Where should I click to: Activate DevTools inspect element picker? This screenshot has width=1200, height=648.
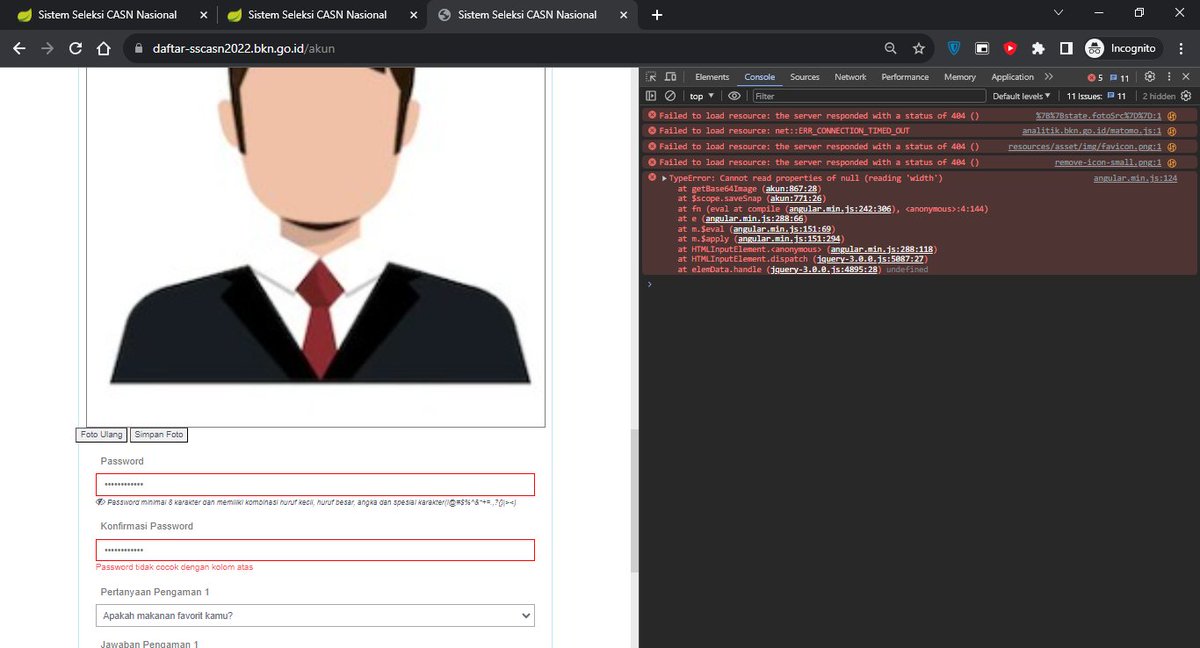click(x=651, y=77)
